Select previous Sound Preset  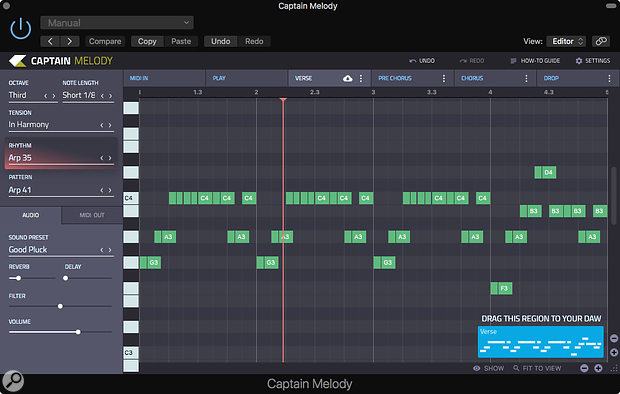pyautogui.click(x=102, y=250)
